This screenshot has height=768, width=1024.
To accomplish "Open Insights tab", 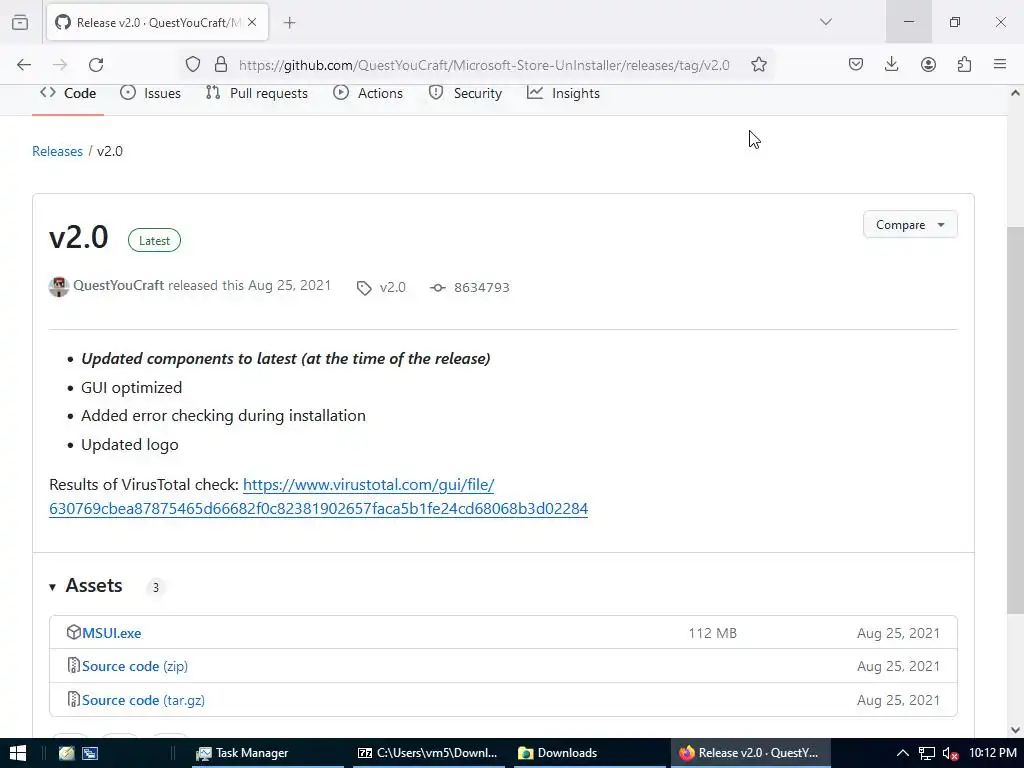I will [564, 93].
